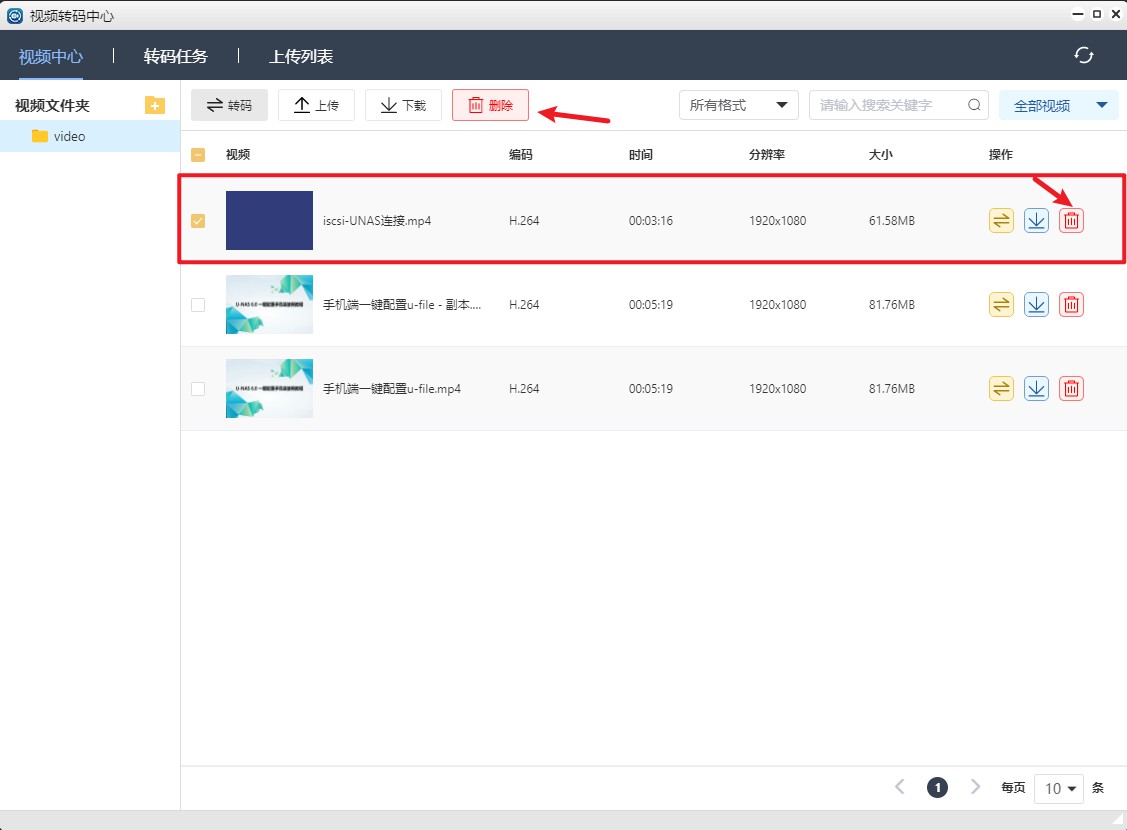Download iscsi-UNAS连接.mp4 using row icon
The image size is (1127, 830).
[x=1036, y=221]
